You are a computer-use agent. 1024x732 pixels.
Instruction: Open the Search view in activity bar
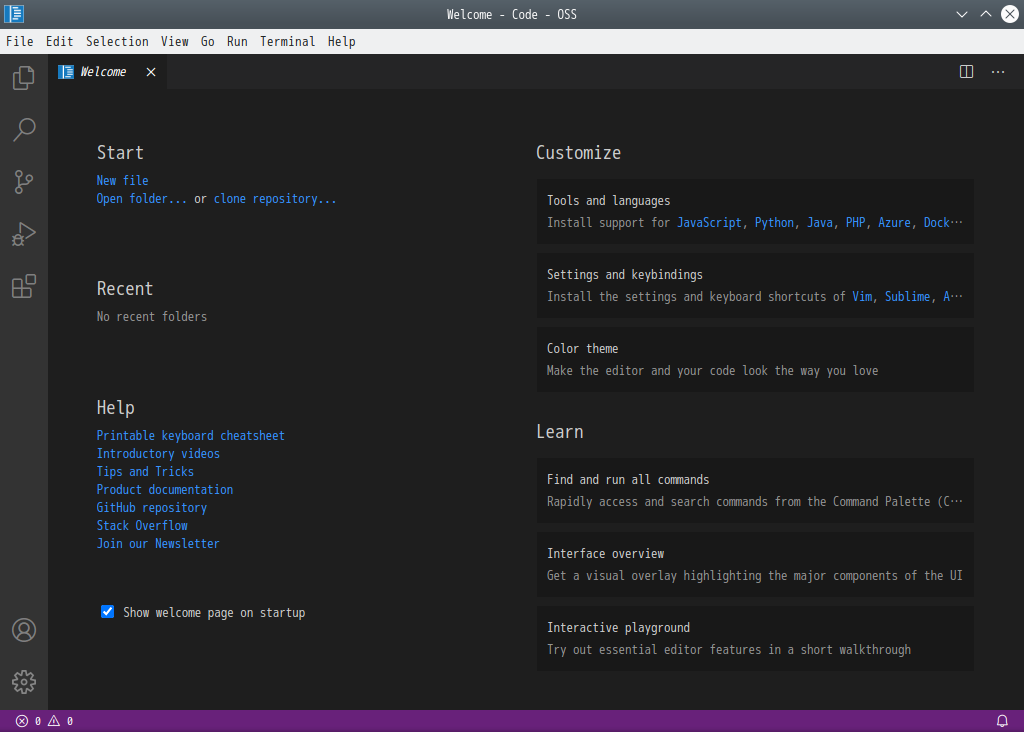pyautogui.click(x=24, y=129)
